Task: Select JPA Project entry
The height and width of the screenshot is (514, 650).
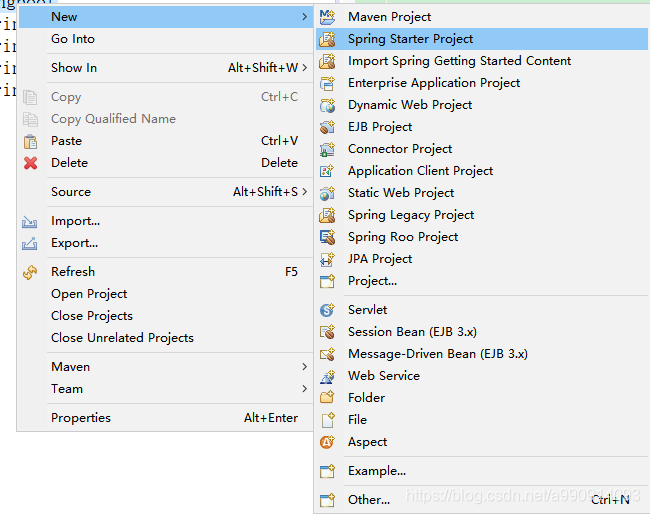Action: 482,259
